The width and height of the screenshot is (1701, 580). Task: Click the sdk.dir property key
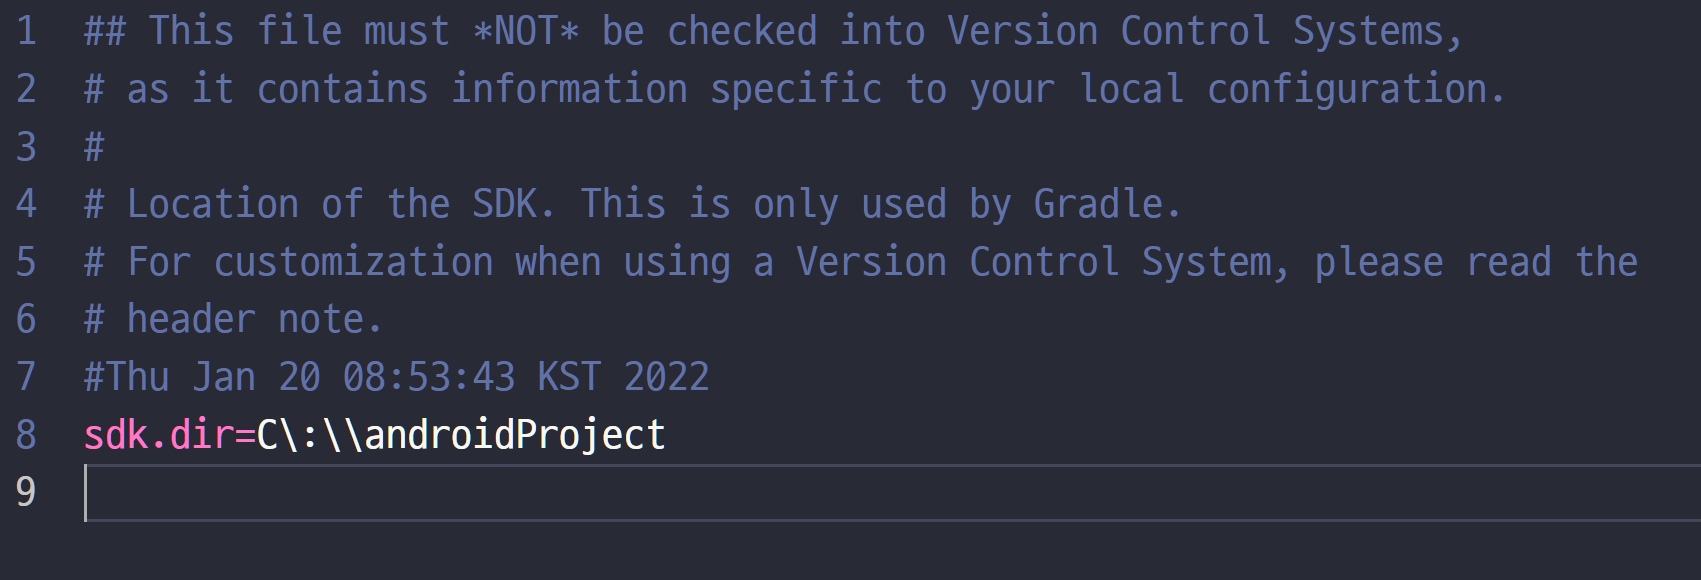pos(158,436)
